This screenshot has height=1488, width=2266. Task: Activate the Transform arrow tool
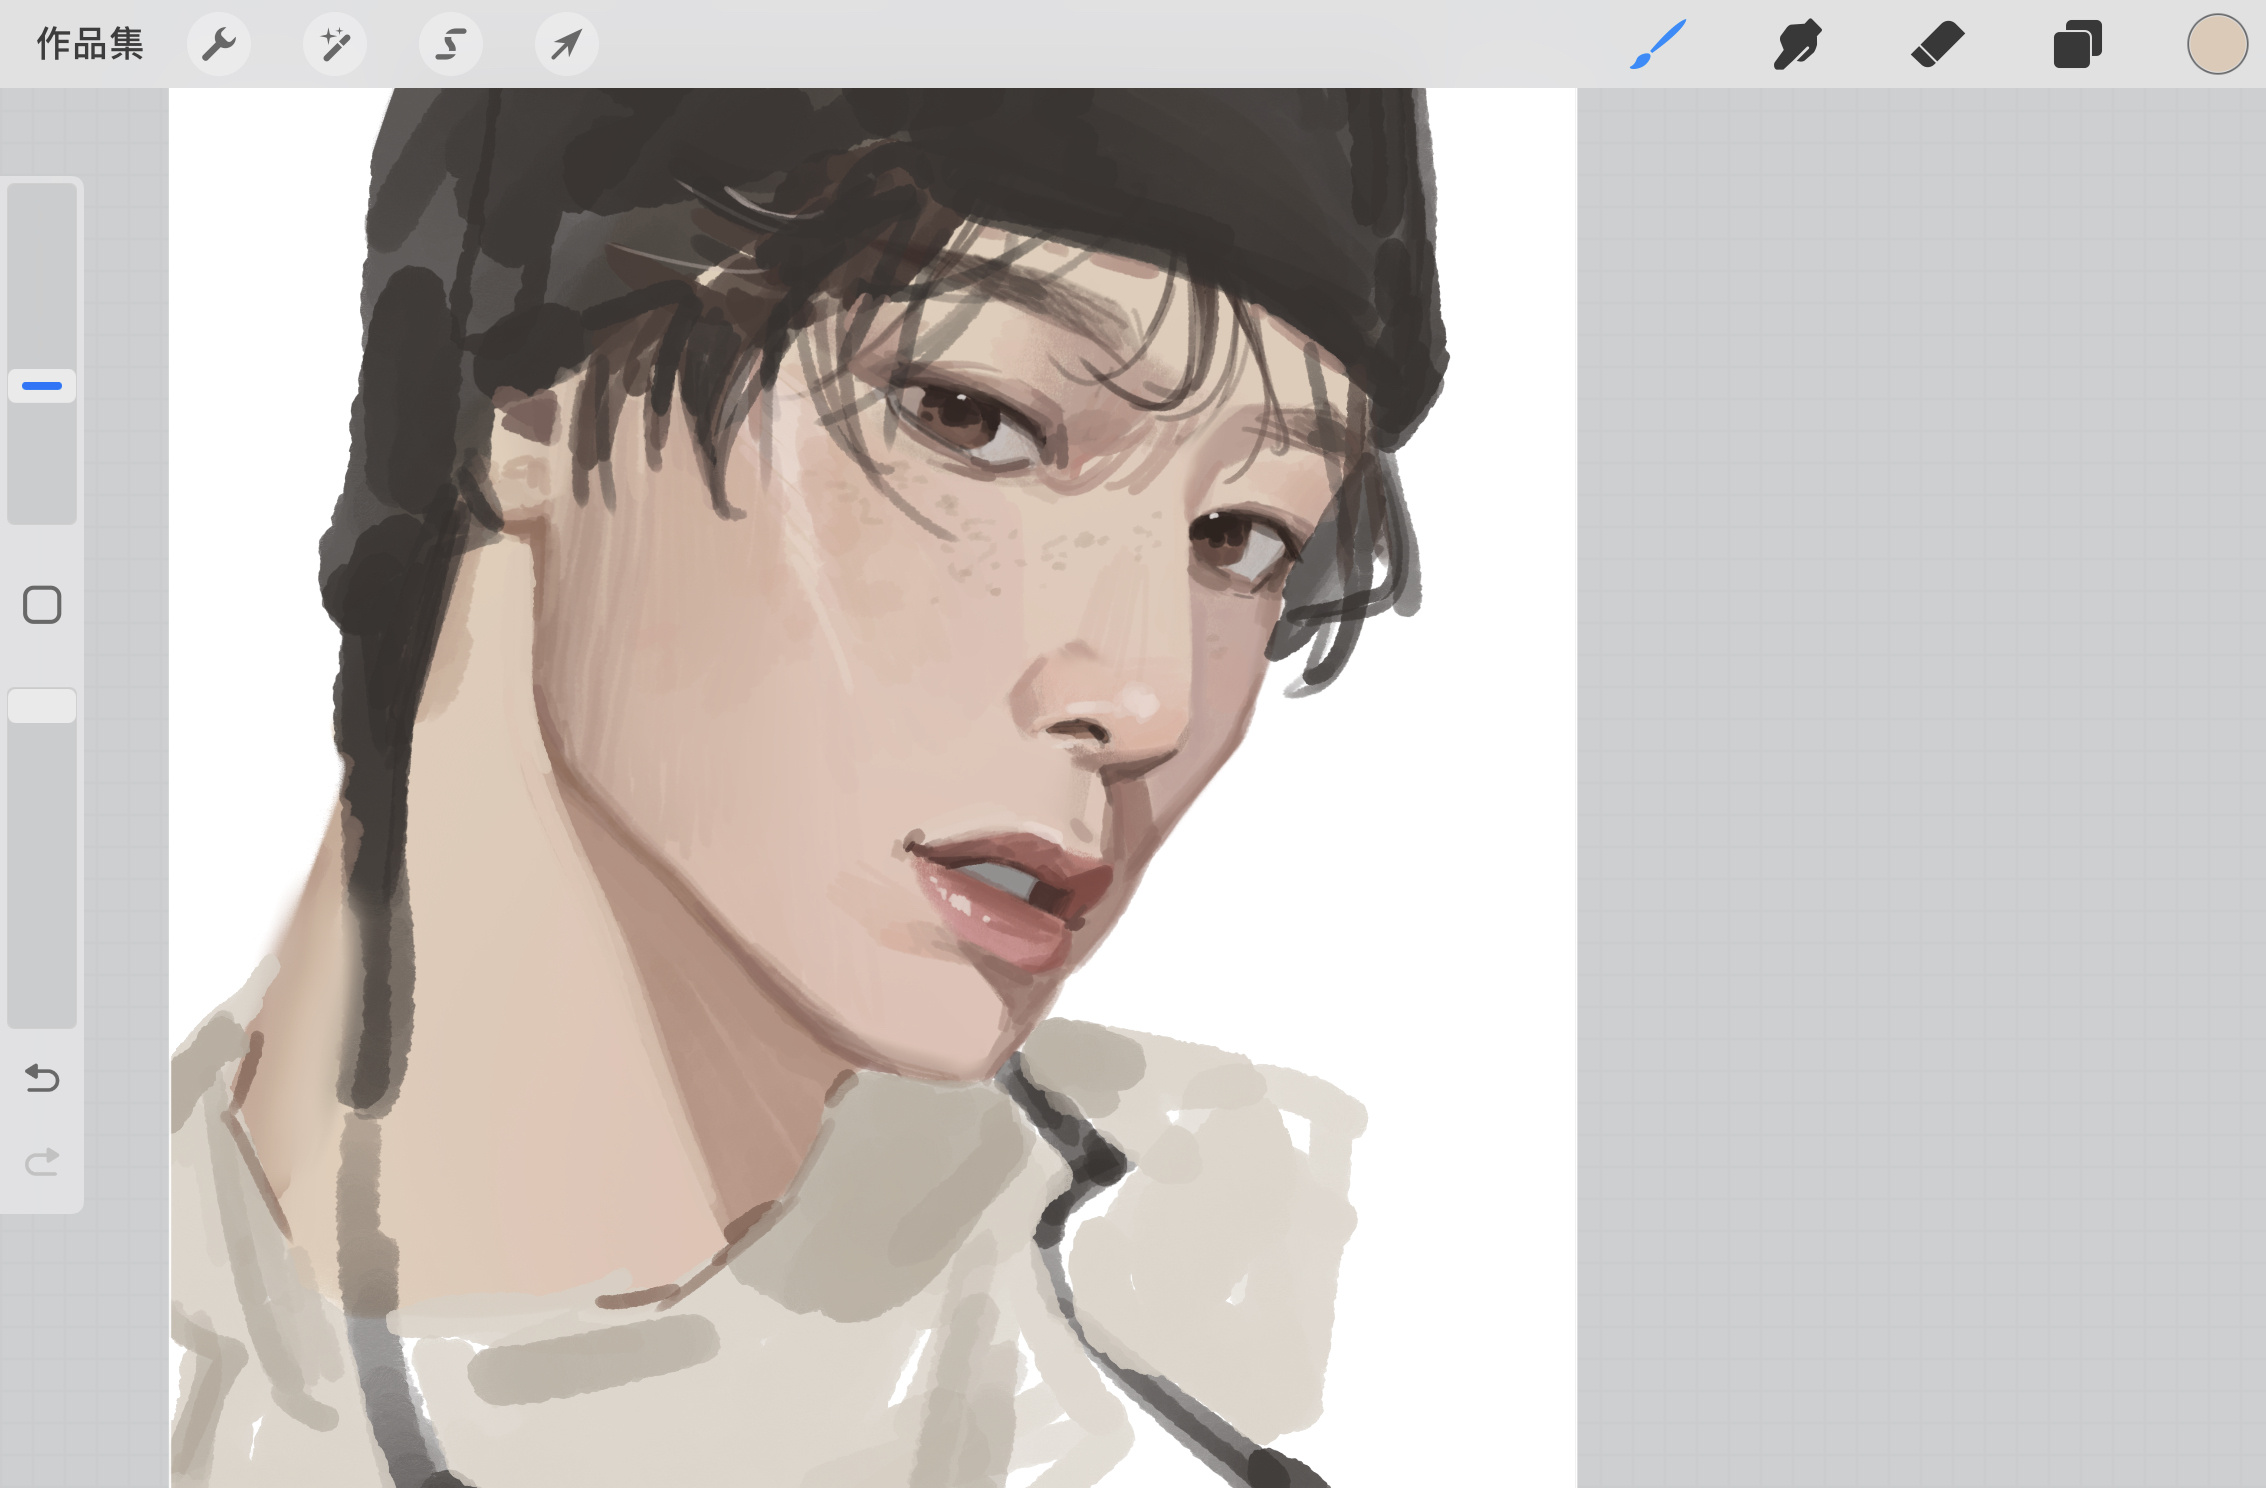567,44
